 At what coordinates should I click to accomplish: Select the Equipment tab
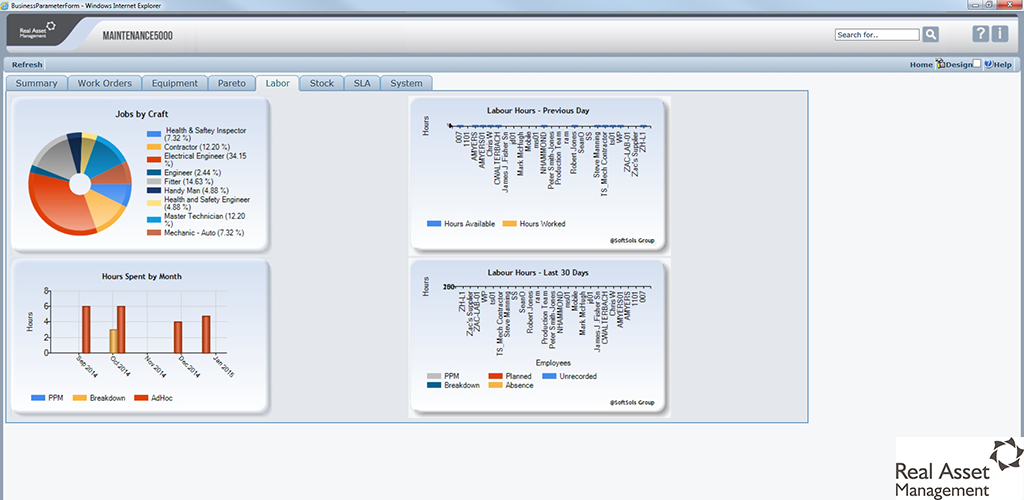[x=175, y=83]
